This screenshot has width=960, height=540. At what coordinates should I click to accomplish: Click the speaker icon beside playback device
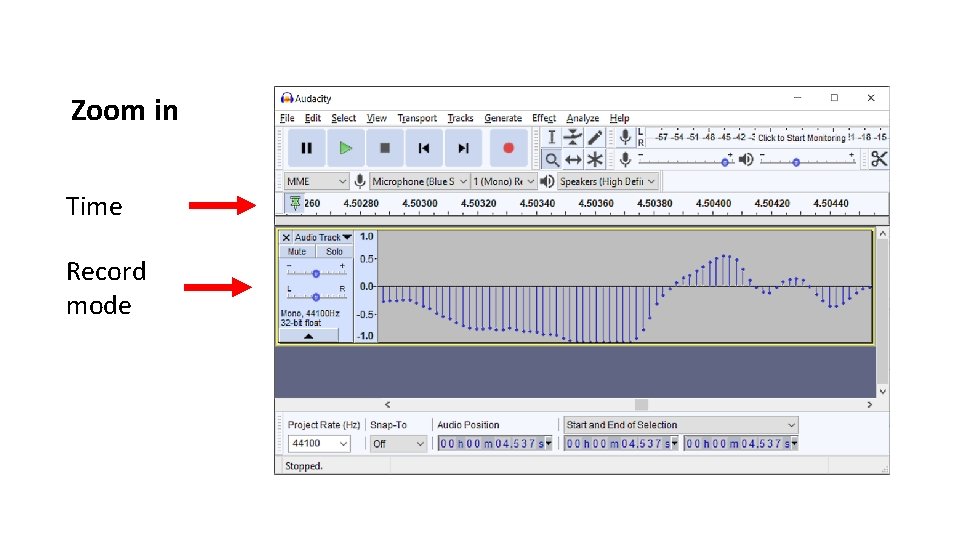point(547,181)
